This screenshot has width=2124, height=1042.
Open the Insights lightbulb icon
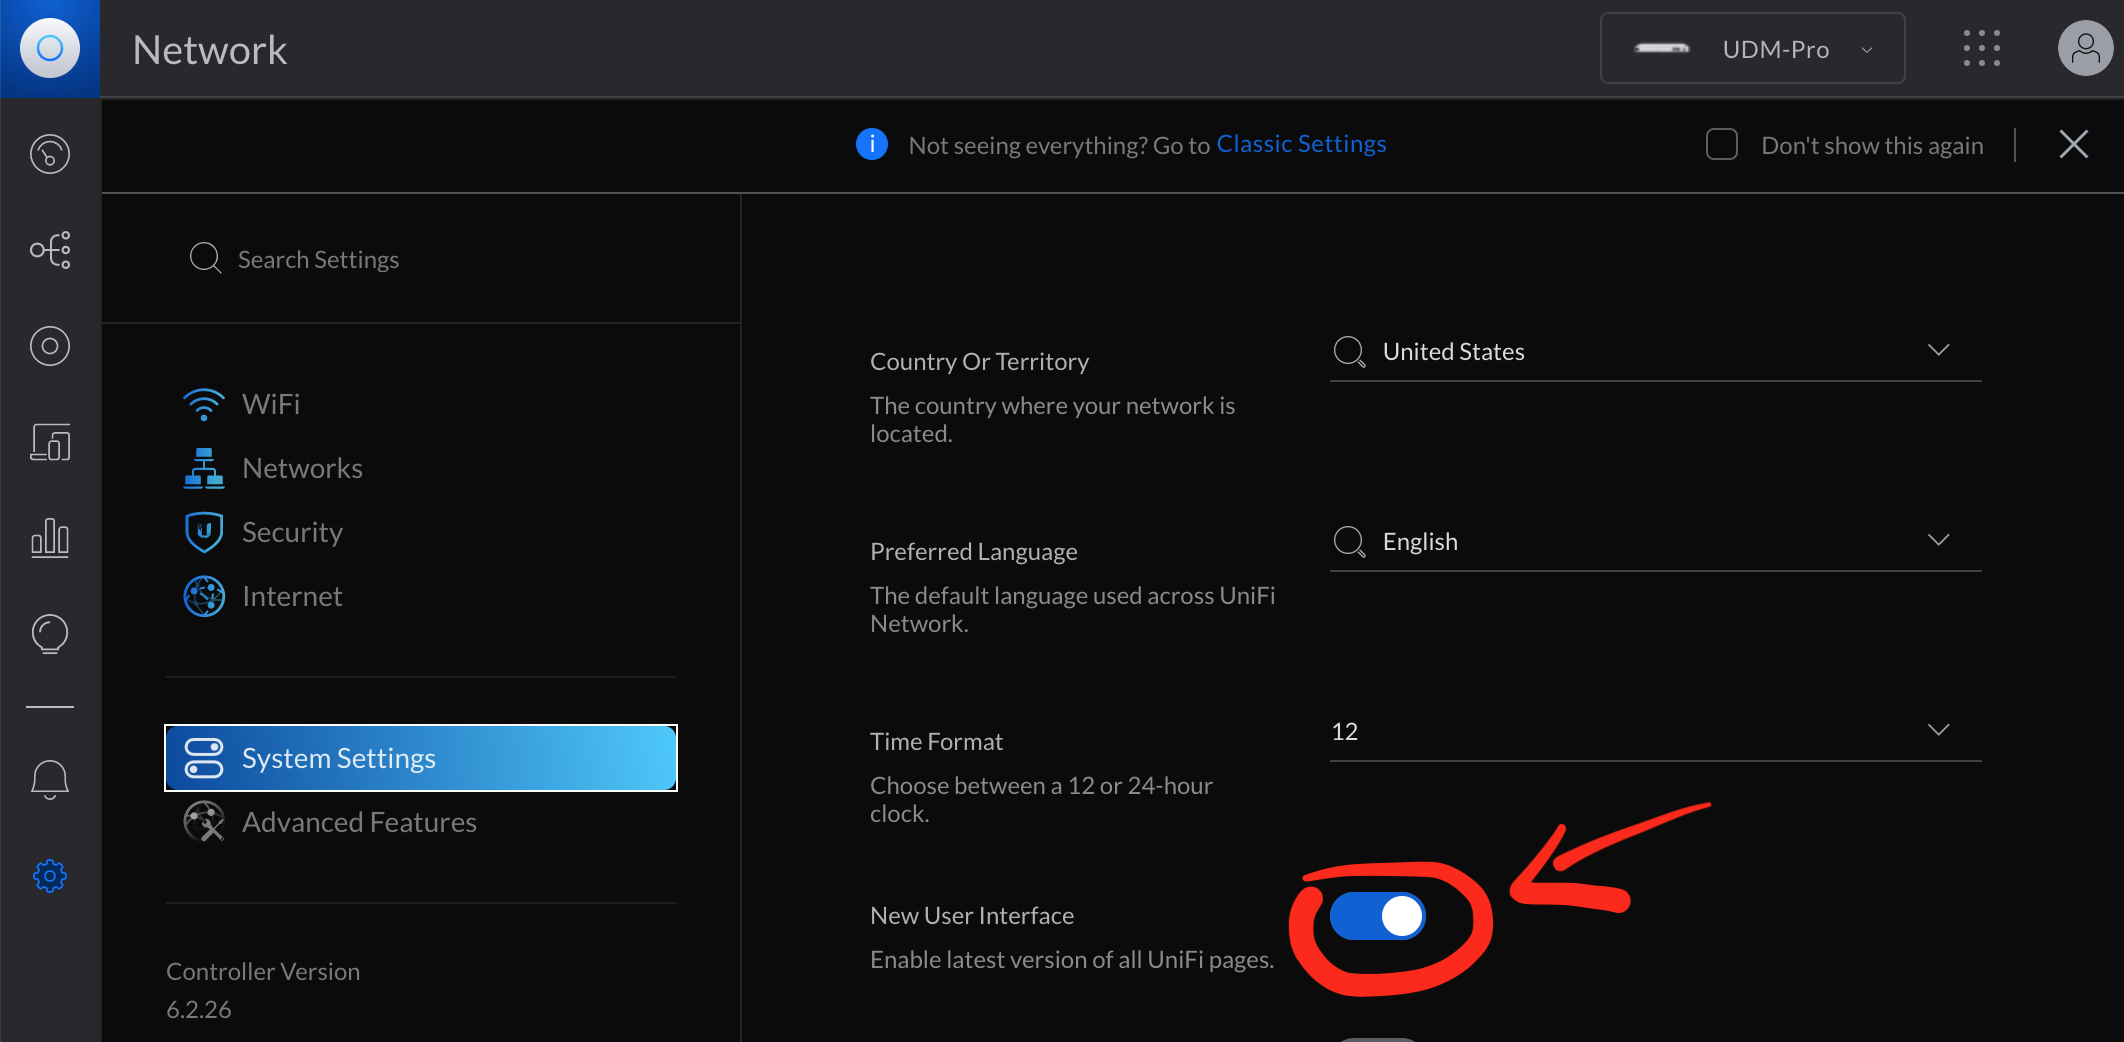click(x=50, y=634)
